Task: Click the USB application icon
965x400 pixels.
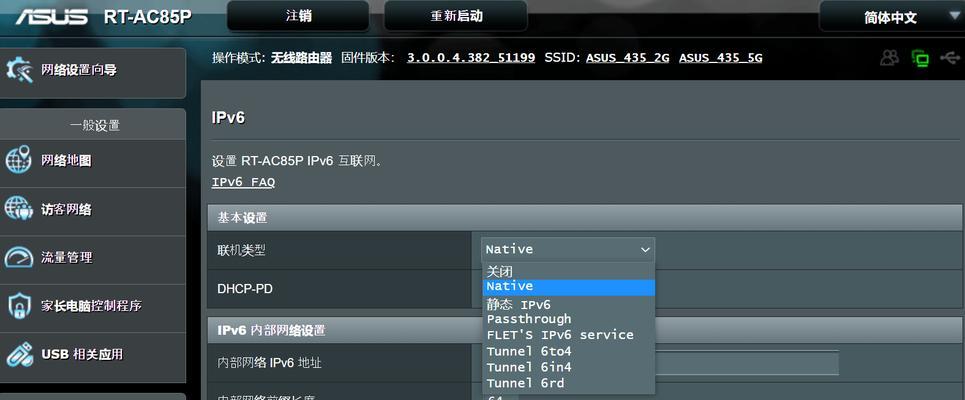Action: [18, 354]
